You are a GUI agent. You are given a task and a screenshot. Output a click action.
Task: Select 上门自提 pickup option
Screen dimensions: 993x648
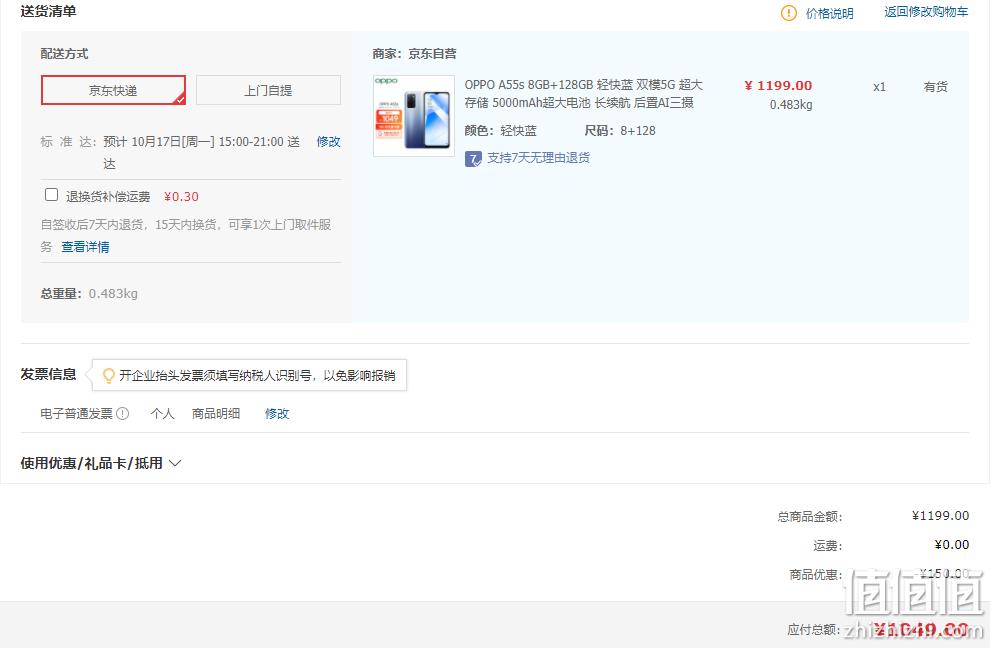(269, 90)
